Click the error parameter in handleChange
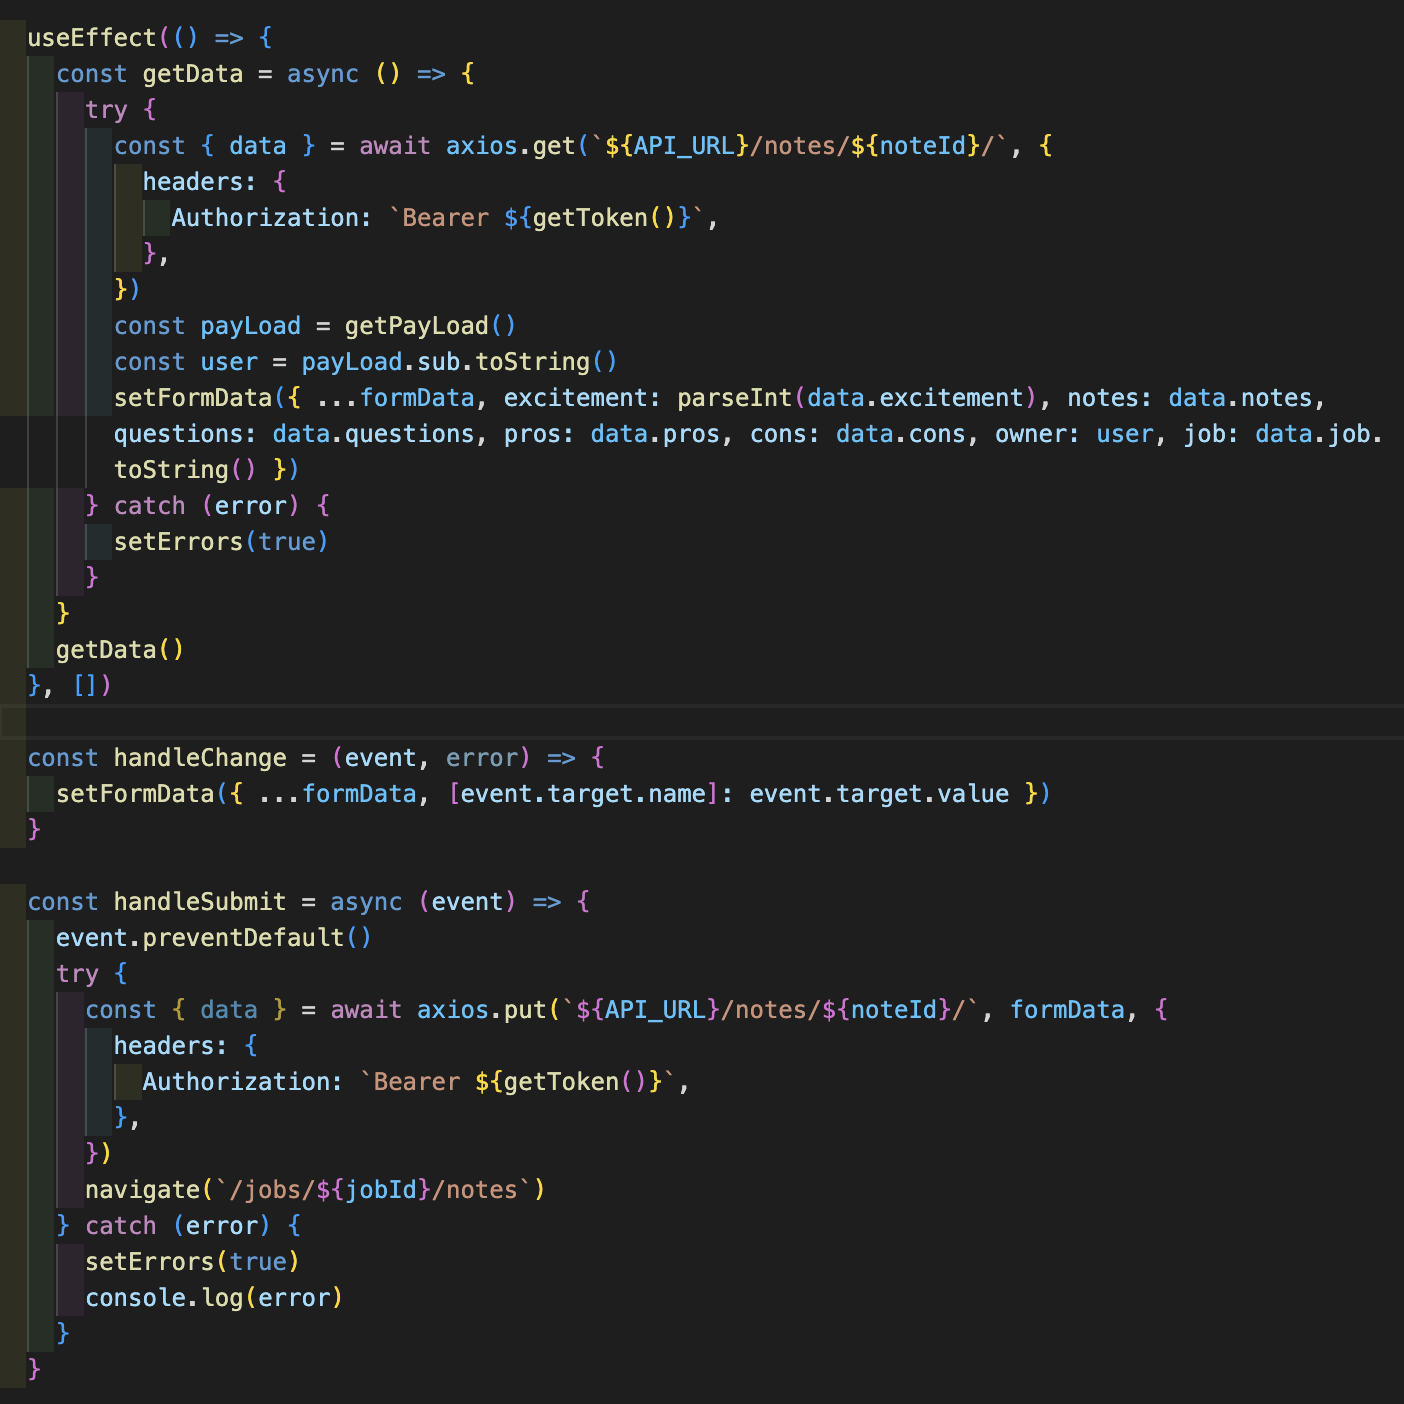Screen dimensions: 1404x1404 (482, 758)
